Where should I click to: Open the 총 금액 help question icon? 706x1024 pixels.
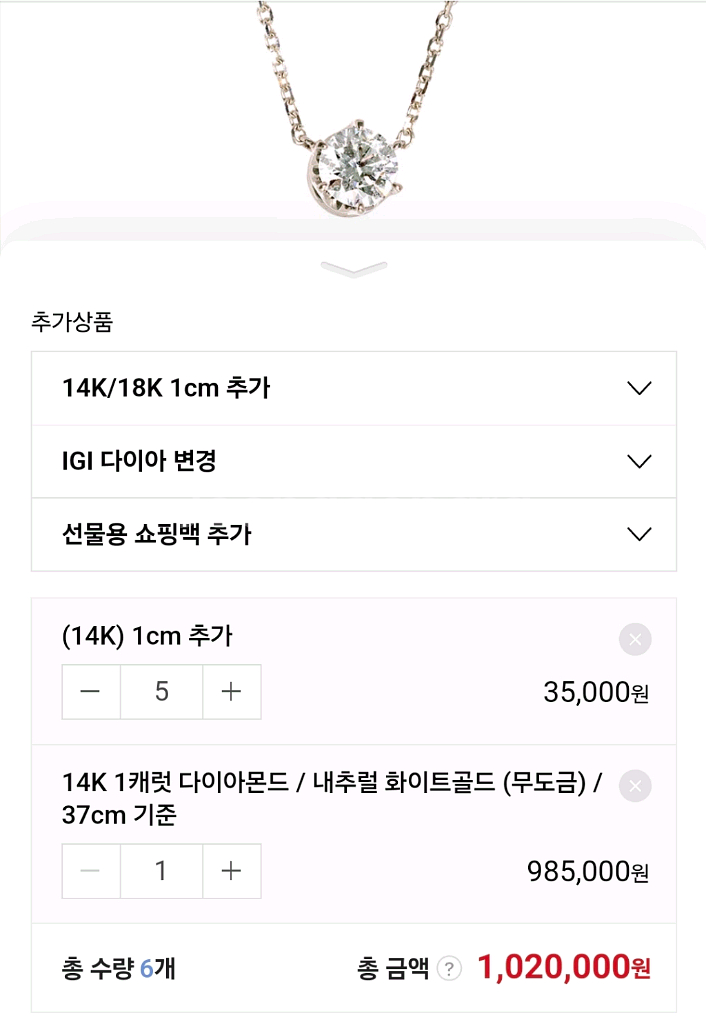click(x=450, y=968)
